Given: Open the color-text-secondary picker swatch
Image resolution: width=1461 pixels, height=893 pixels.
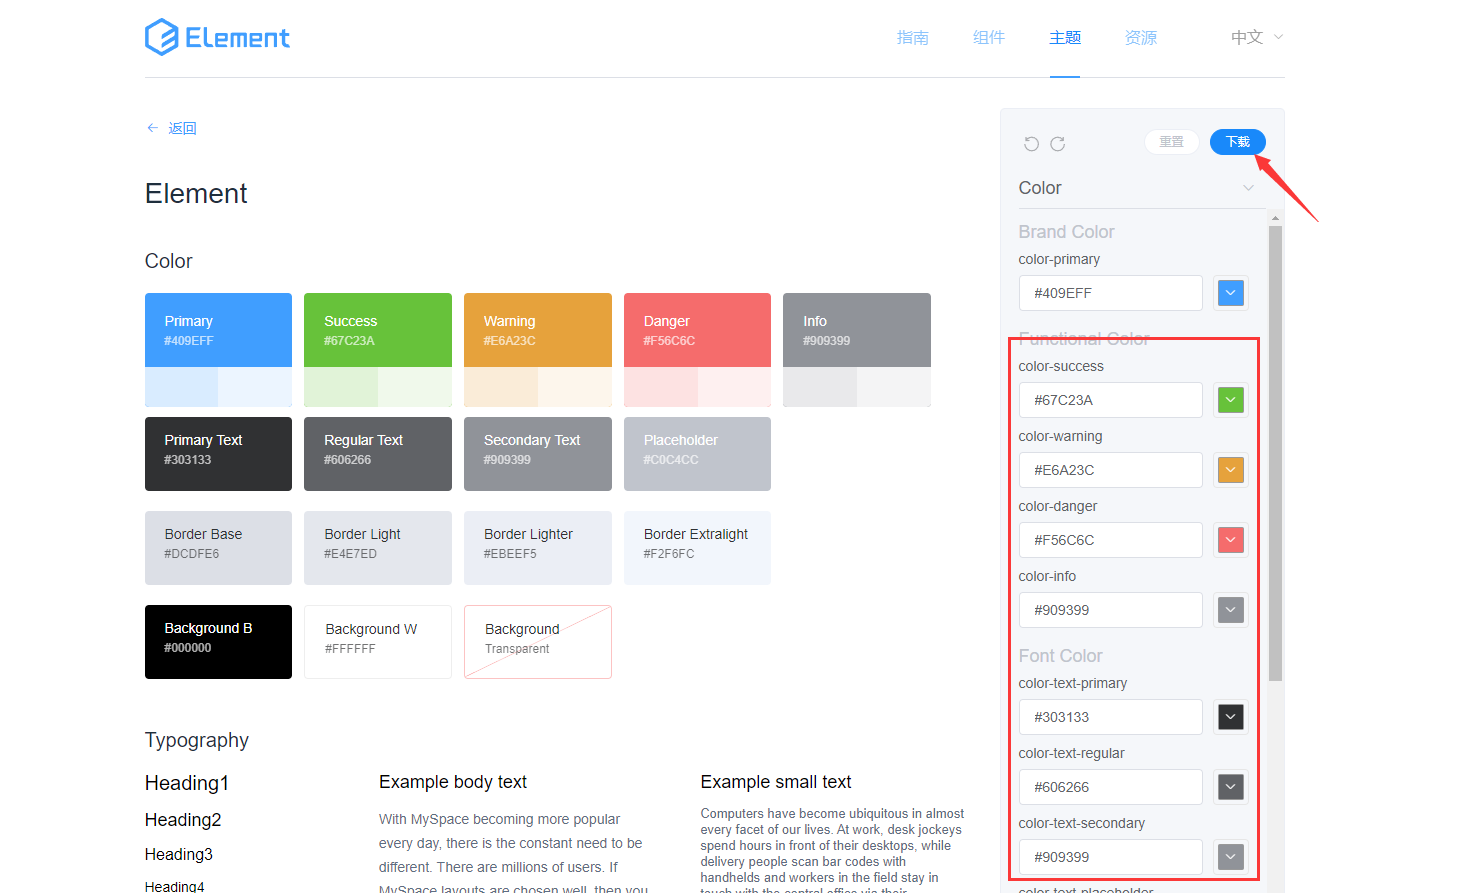Looking at the screenshot, I should click(1231, 857).
